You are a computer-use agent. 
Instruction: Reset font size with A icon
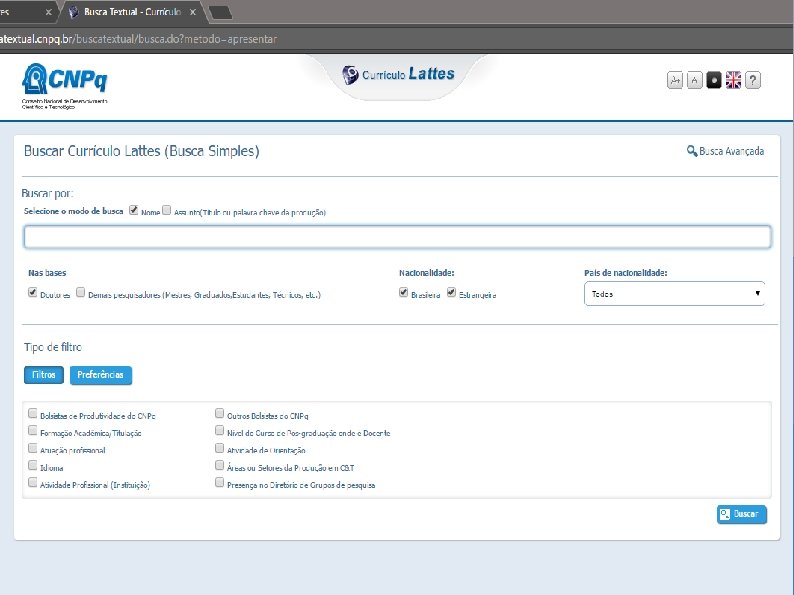[694, 80]
